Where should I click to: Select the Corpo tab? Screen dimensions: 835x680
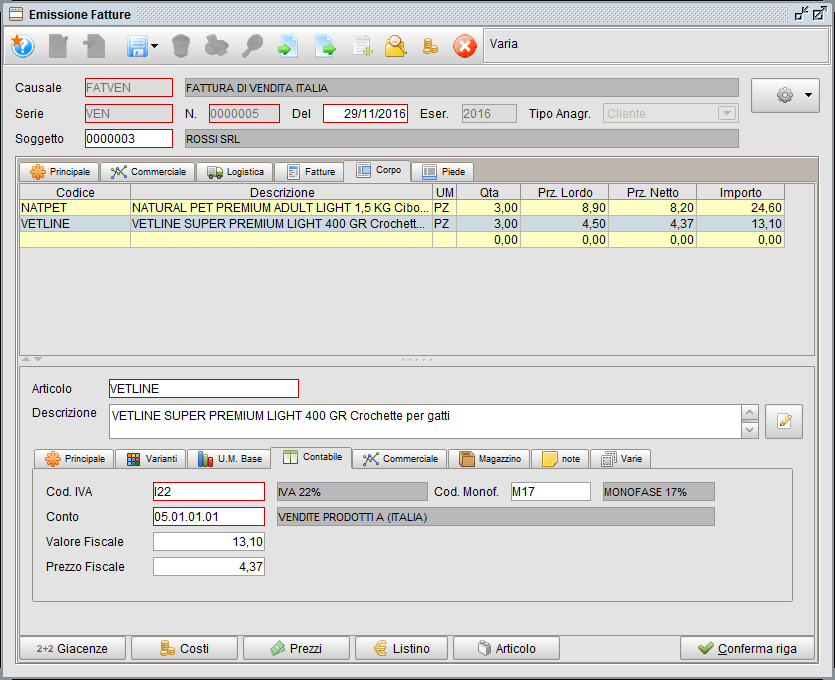(378, 170)
